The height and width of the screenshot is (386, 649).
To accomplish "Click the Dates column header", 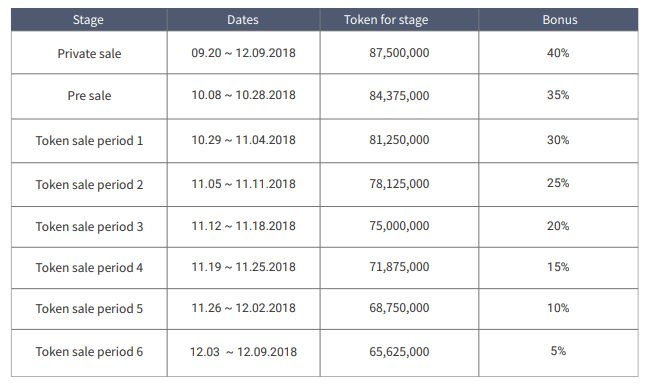I will tap(243, 19).
